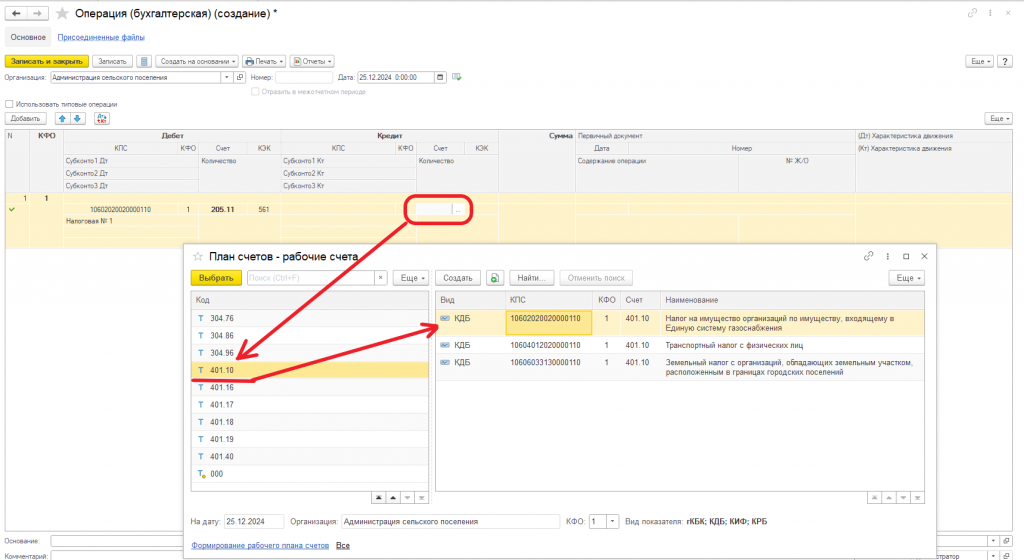Click the green-check icon right of date field
1024x560 pixels.
click(456, 77)
